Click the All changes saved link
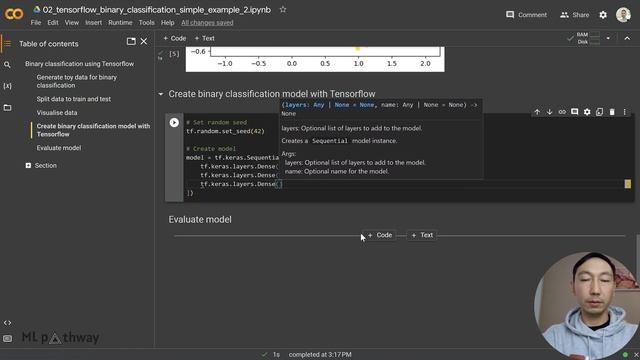The width and height of the screenshot is (640, 360). (207, 22)
